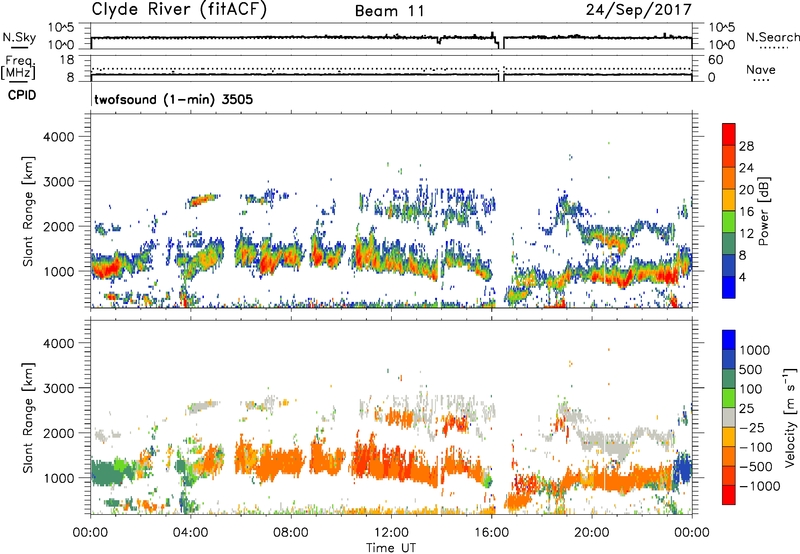The image size is (800, 554).
Task: Click the '-1000' label on Velocity color bar
Action: 760,486
